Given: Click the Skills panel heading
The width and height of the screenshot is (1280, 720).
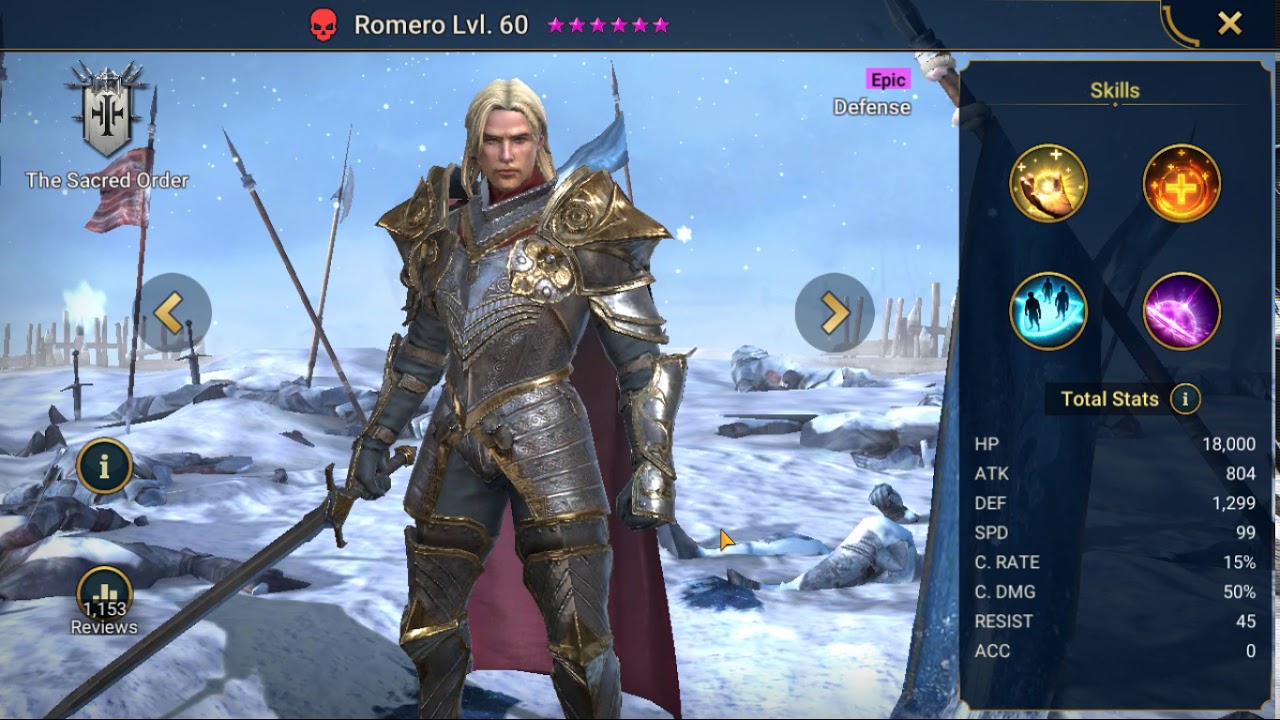Looking at the screenshot, I should [1114, 91].
